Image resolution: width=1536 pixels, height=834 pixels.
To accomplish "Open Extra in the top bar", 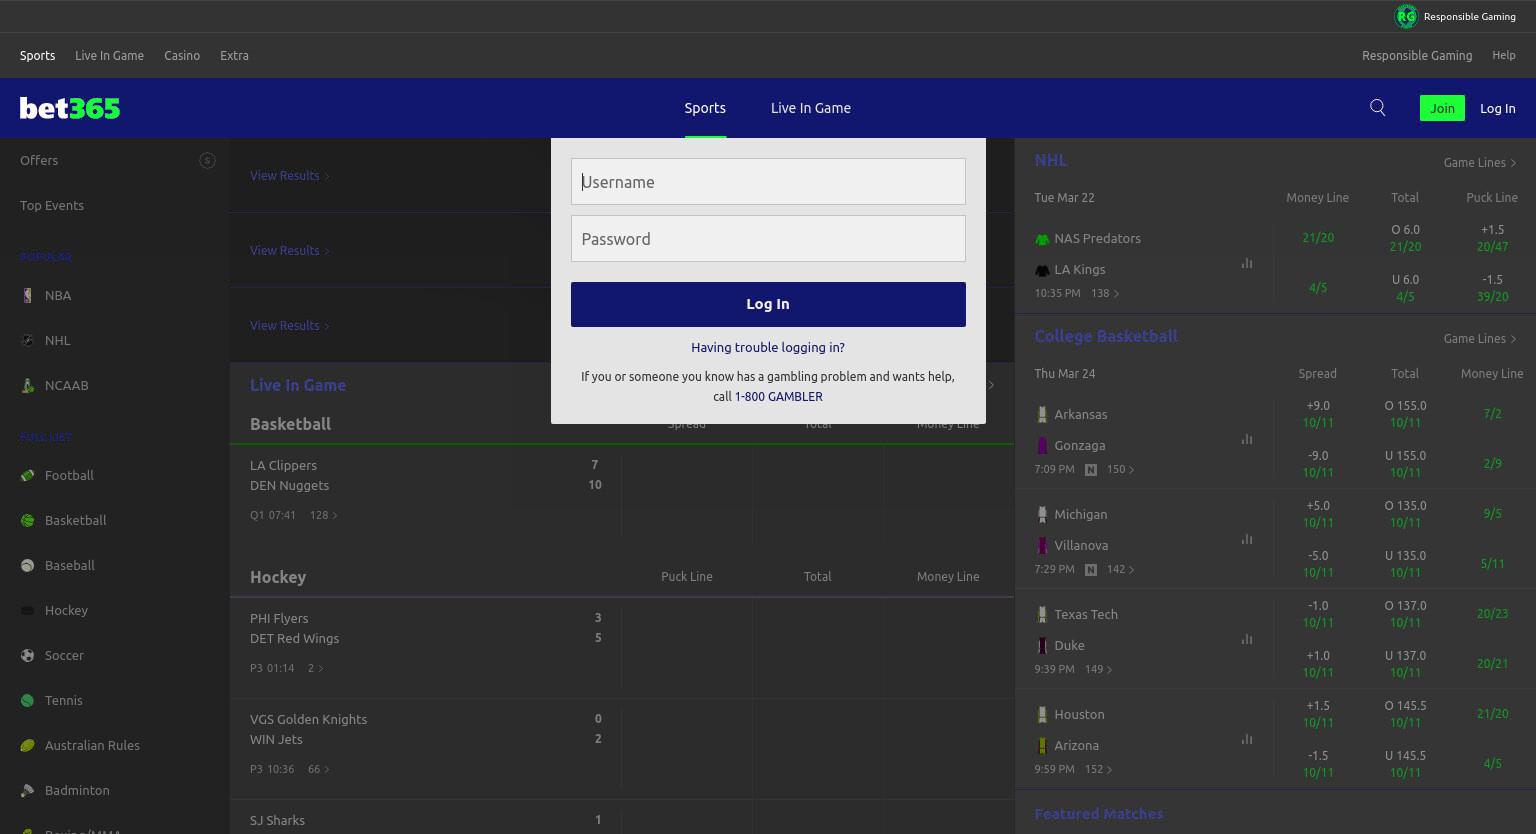I will point(234,55).
